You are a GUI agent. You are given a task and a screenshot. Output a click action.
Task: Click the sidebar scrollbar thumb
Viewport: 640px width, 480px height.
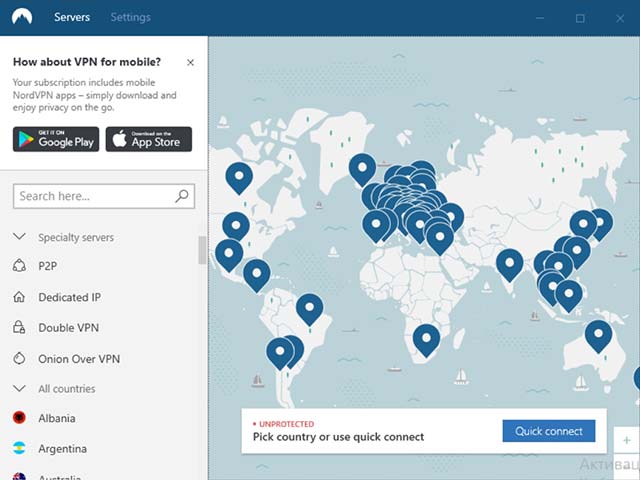pyautogui.click(x=202, y=250)
